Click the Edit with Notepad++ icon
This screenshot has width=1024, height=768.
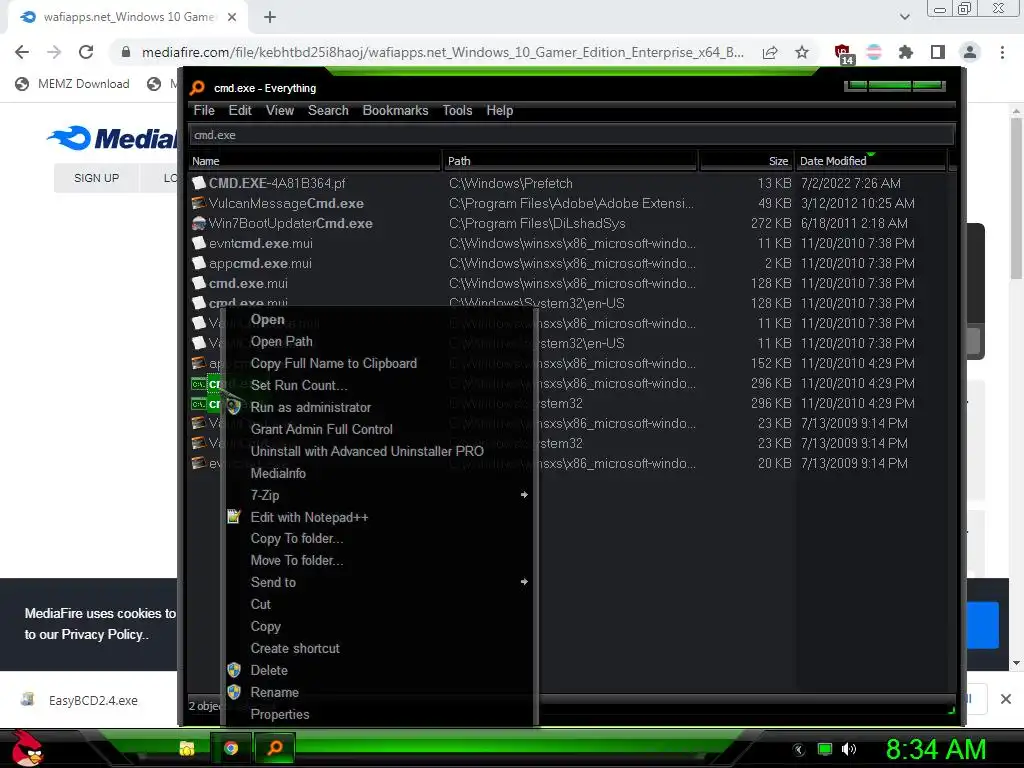point(234,517)
